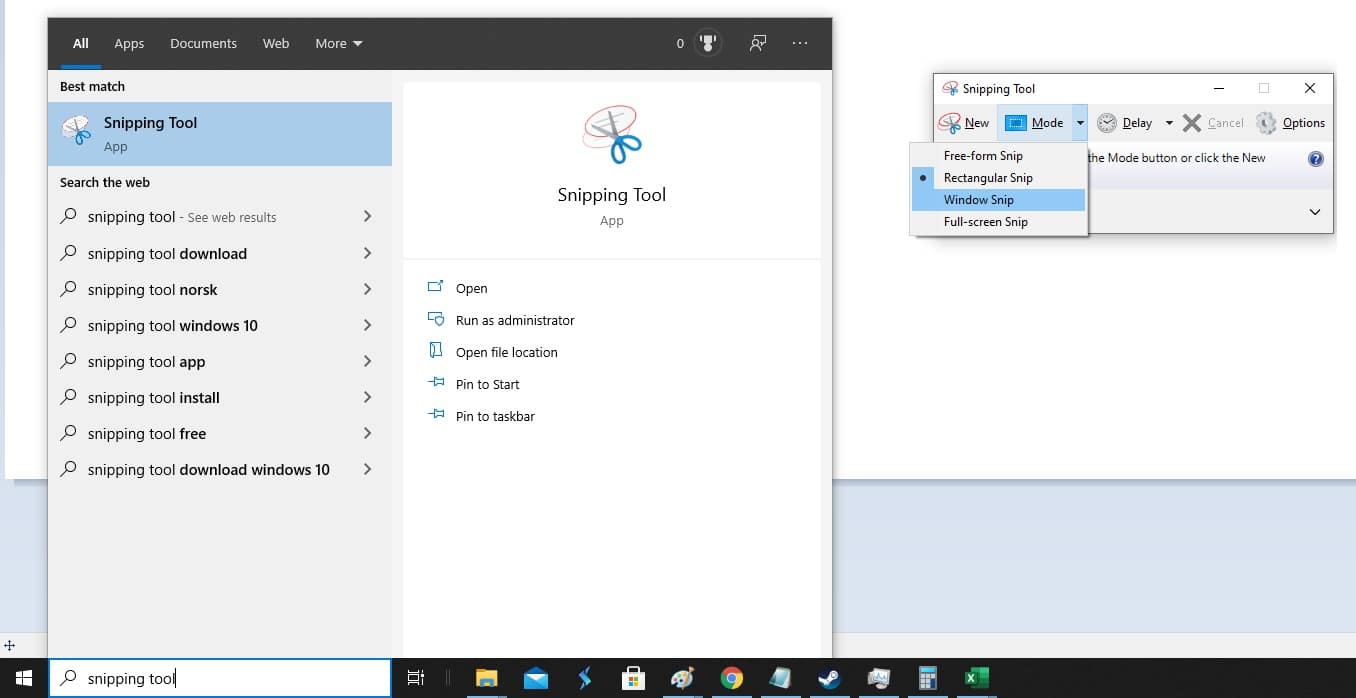Expand the Mode dropdown arrow
Screen dimensions: 1356x698
[1079, 122]
